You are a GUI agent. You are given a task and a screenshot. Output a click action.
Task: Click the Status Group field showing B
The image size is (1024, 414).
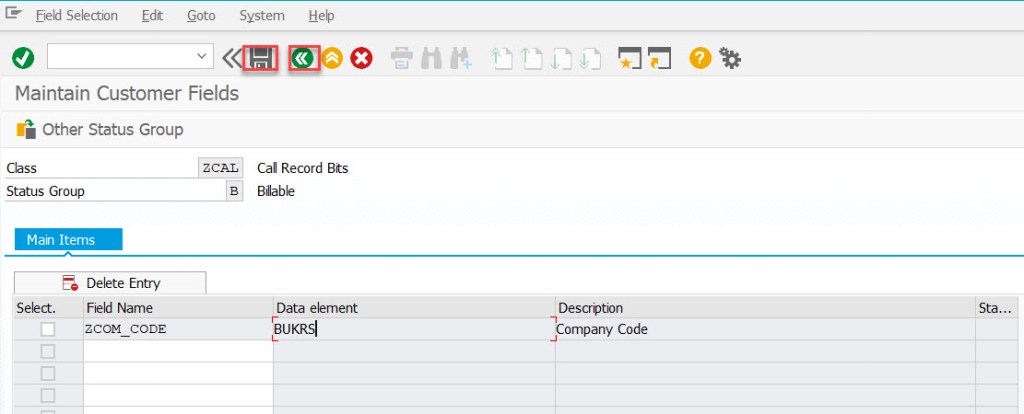coord(234,191)
